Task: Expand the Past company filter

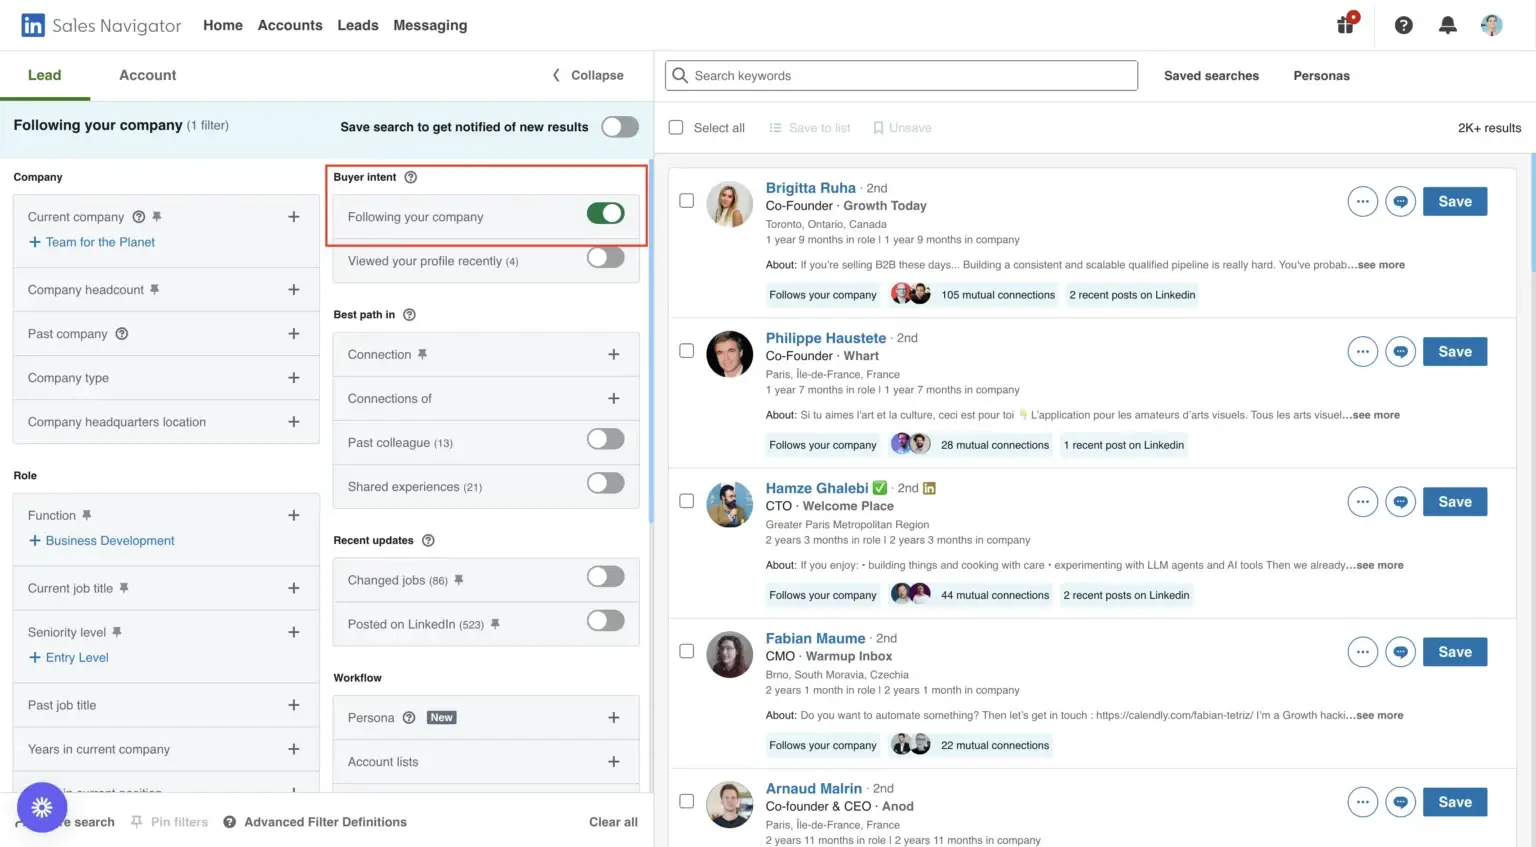Action: [x=294, y=333]
